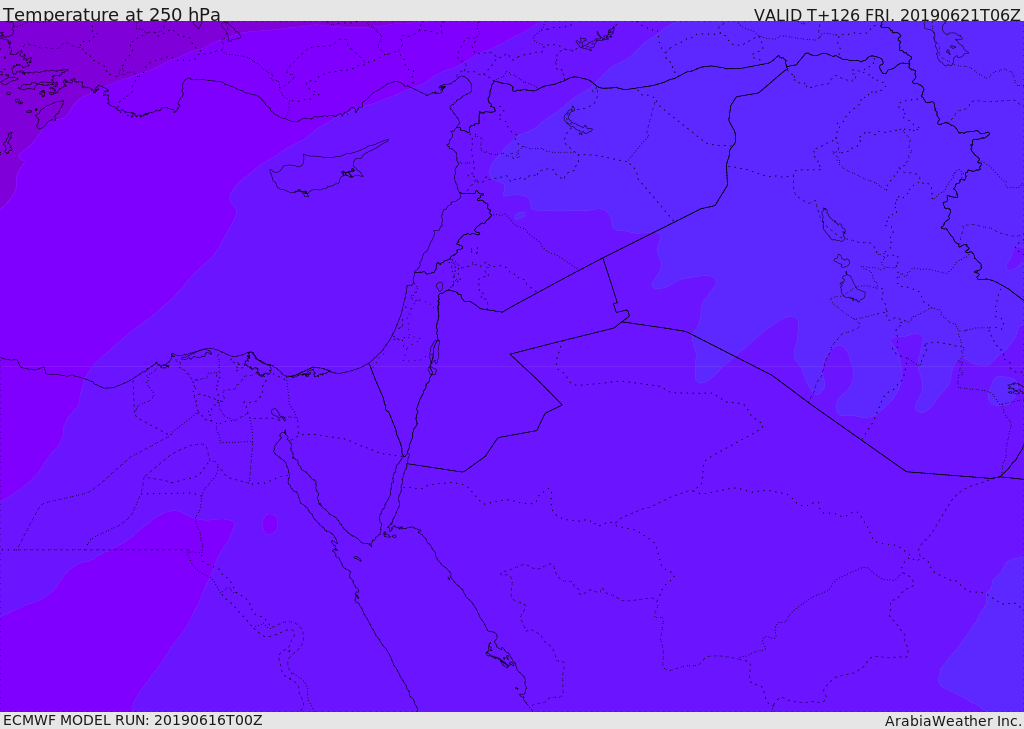
Task: Click the 'VALID T+126 FRI. 20190621T06Z' label
Action: (x=886, y=15)
